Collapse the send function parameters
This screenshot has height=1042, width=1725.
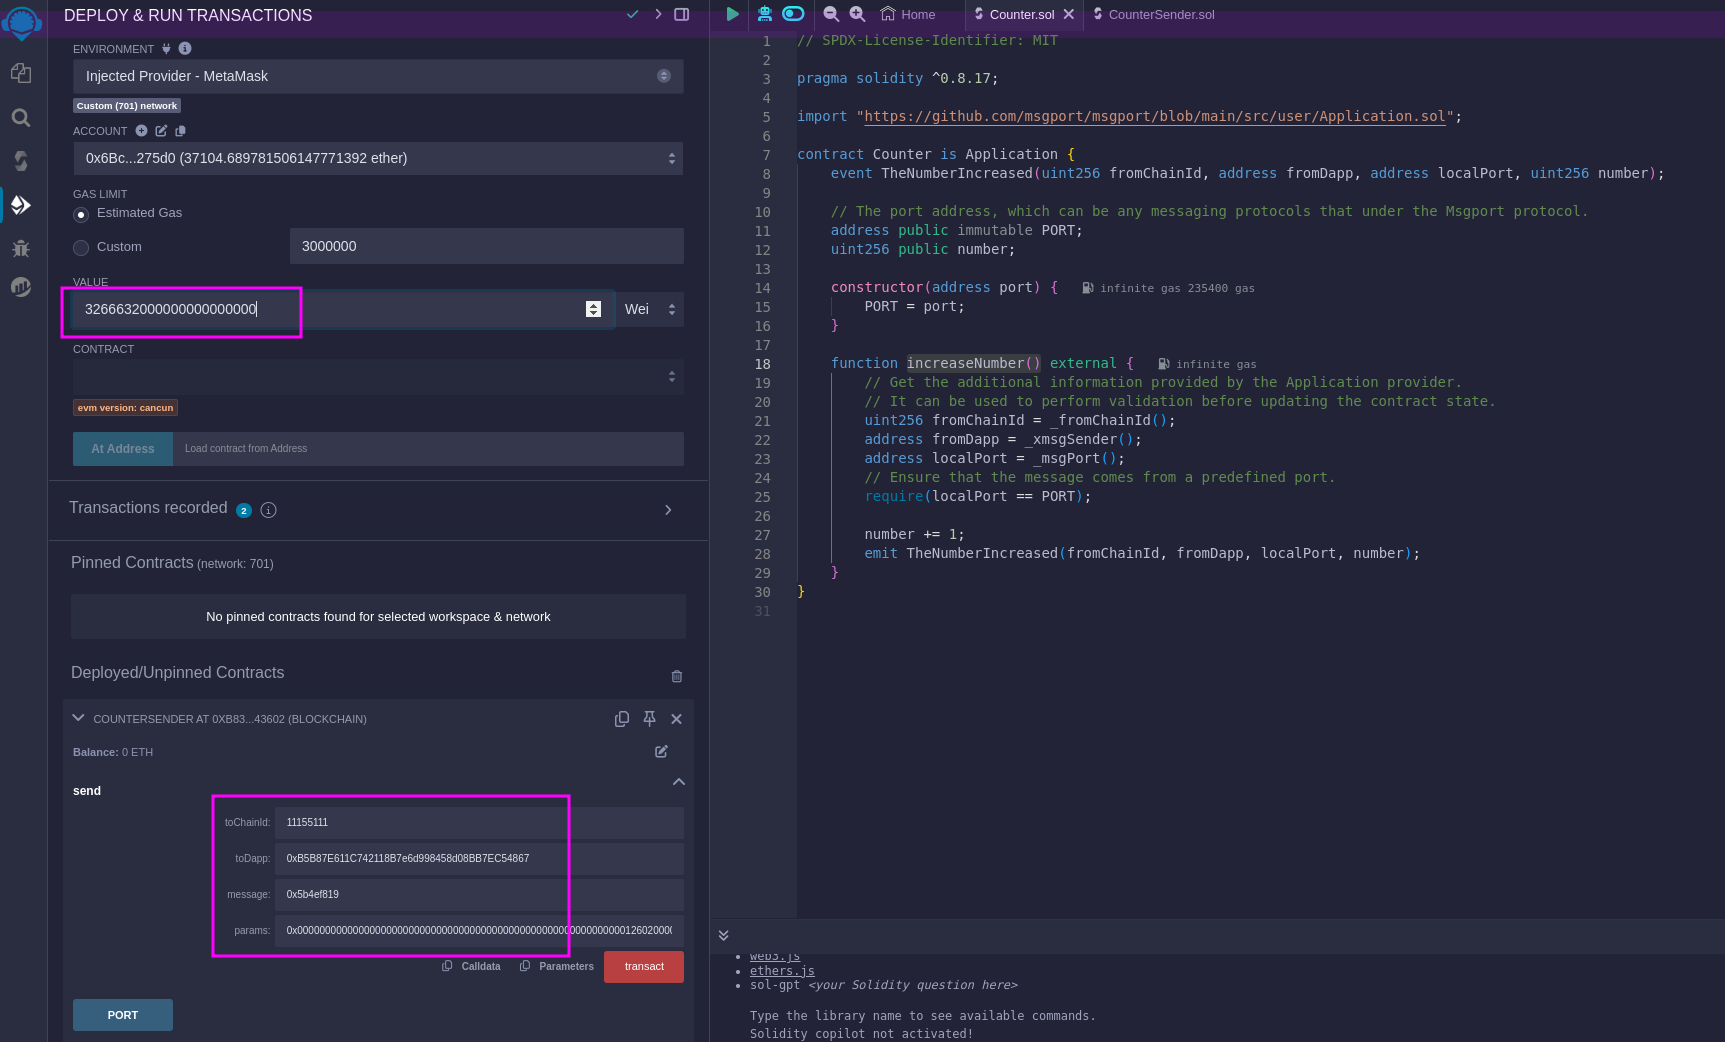click(x=679, y=782)
